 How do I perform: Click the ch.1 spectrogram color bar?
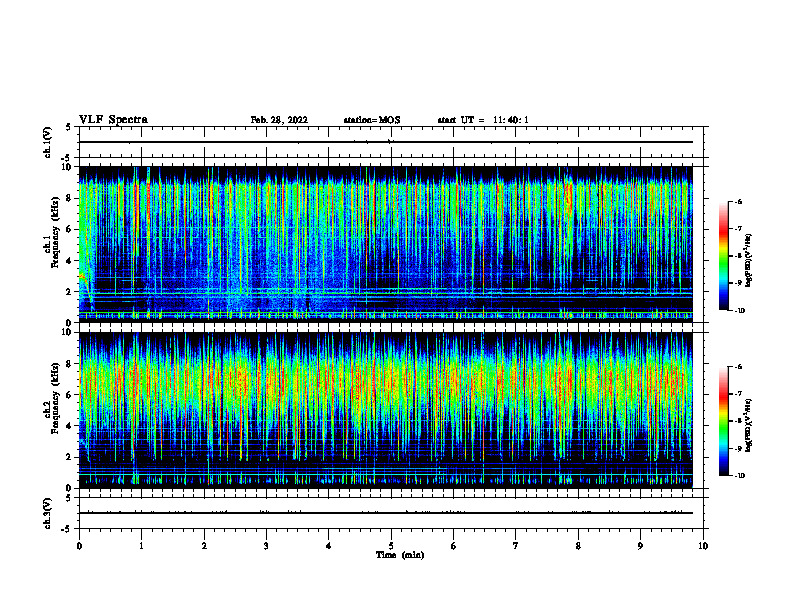click(x=723, y=256)
